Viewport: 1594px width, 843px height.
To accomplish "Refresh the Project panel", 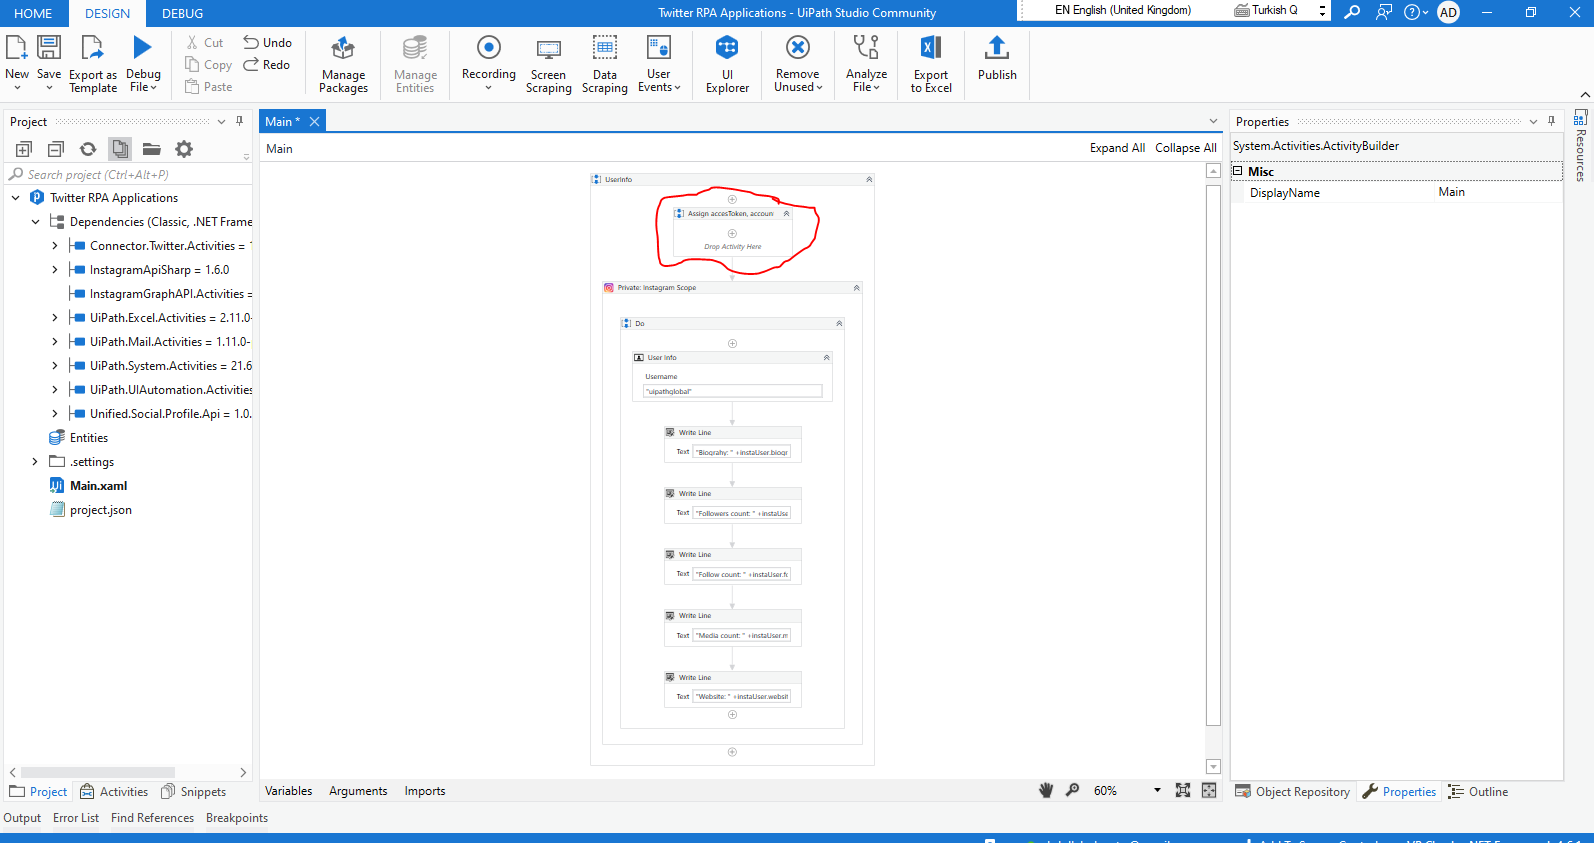I will [x=88, y=149].
